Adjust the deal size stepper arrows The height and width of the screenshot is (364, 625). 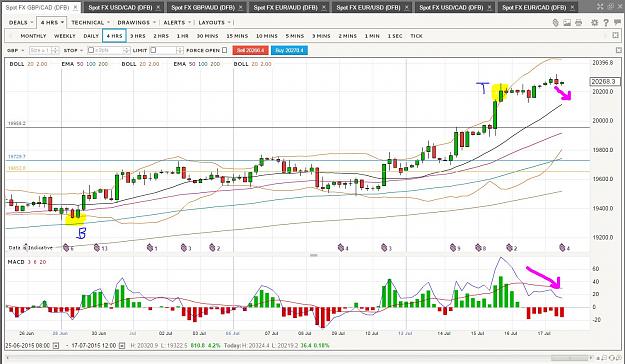point(55,51)
